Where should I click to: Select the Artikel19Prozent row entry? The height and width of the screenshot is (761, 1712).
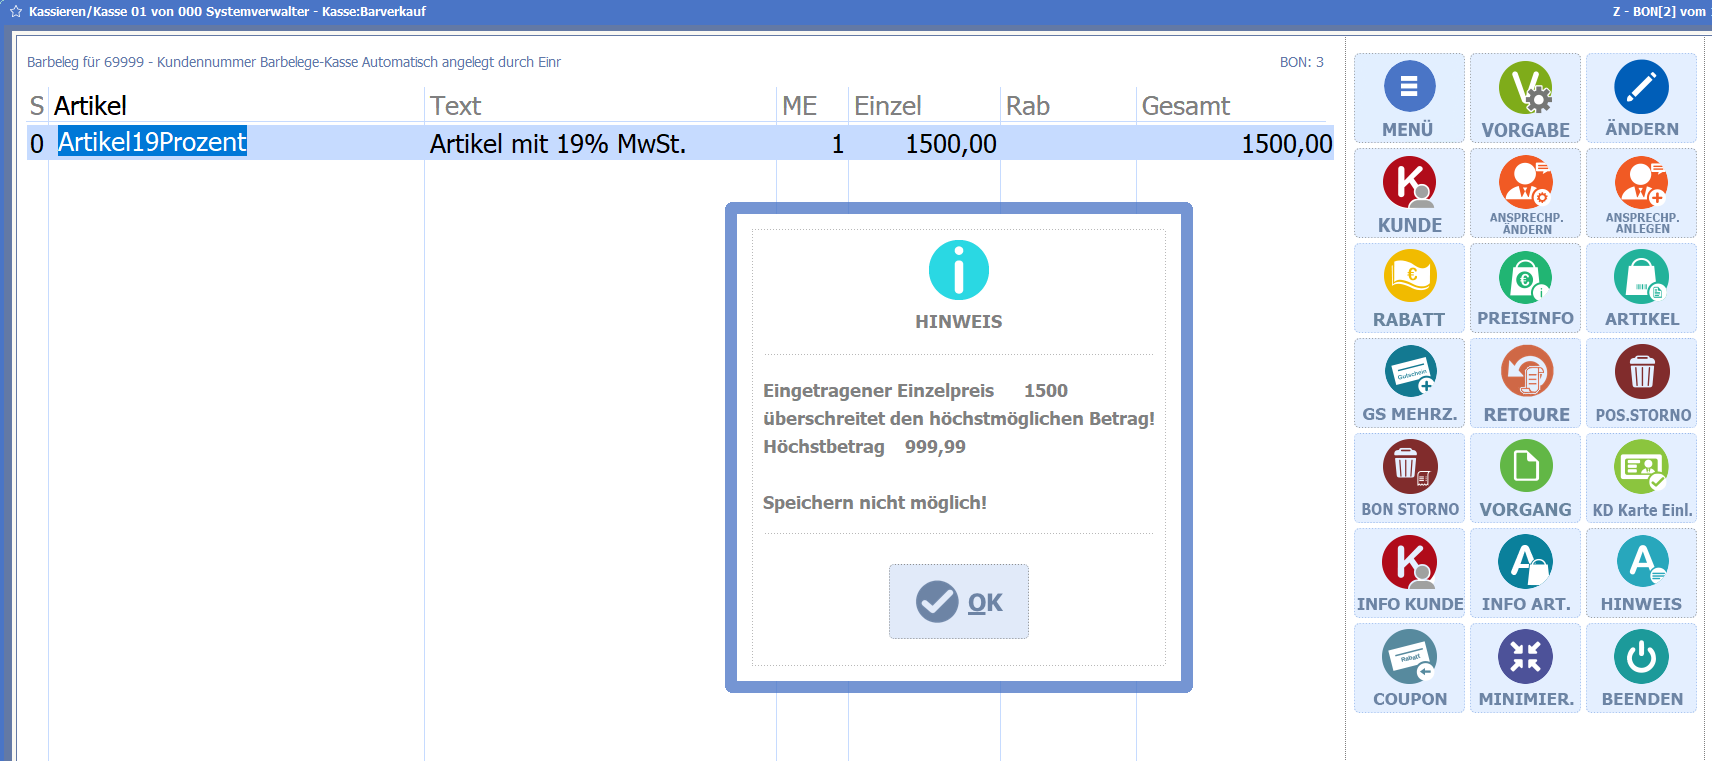tap(152, 143)
